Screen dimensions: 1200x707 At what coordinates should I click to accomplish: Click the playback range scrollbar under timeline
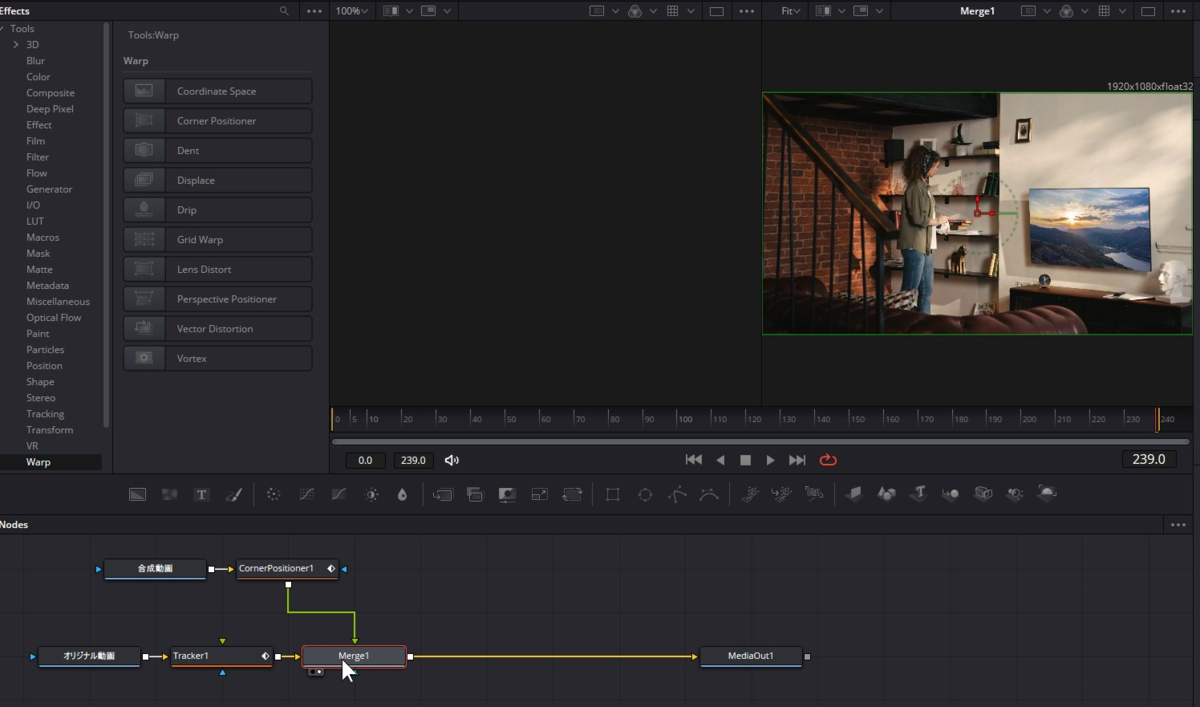[760, 441]
